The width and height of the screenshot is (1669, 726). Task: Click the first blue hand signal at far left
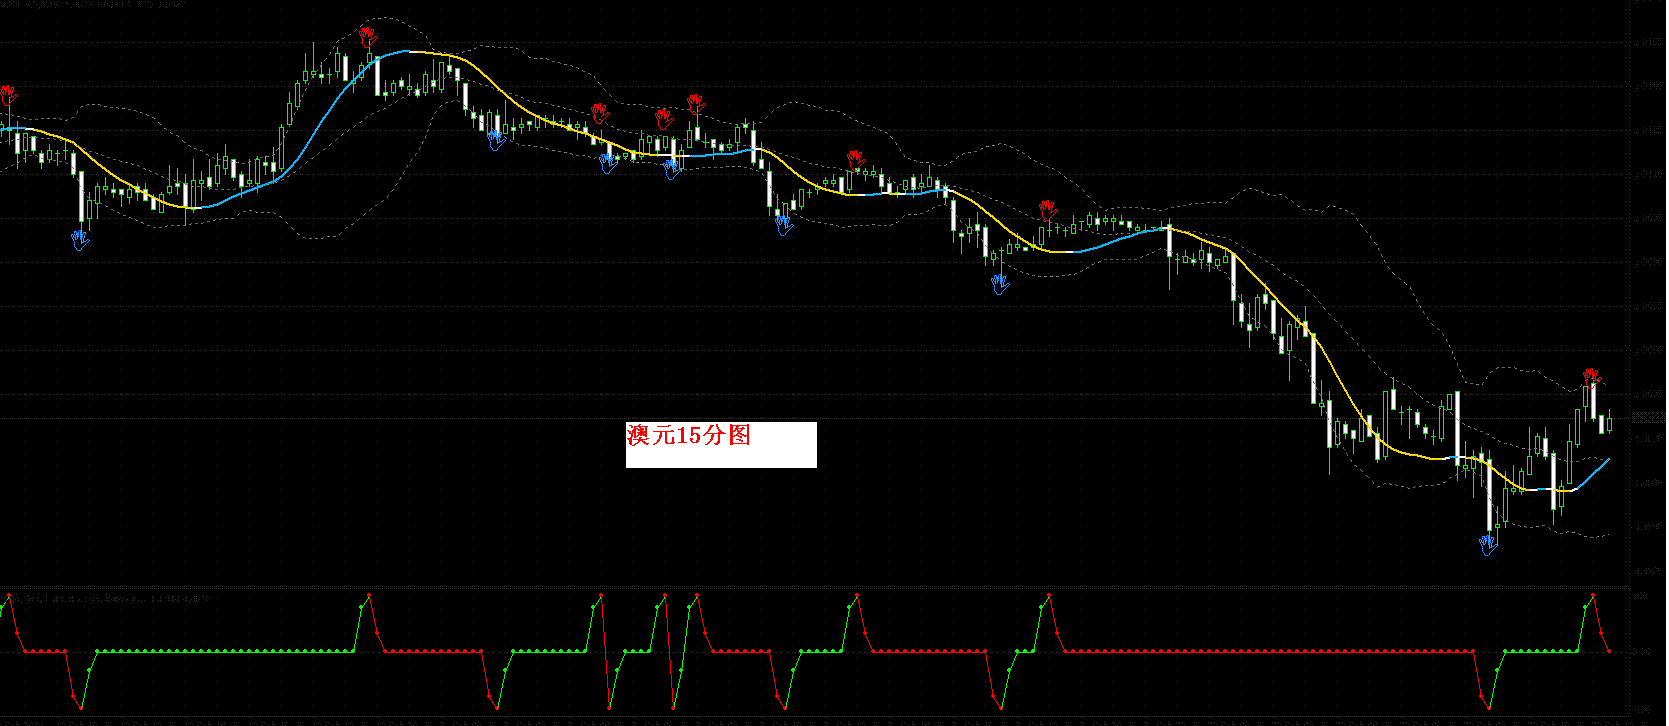(81, 240)
